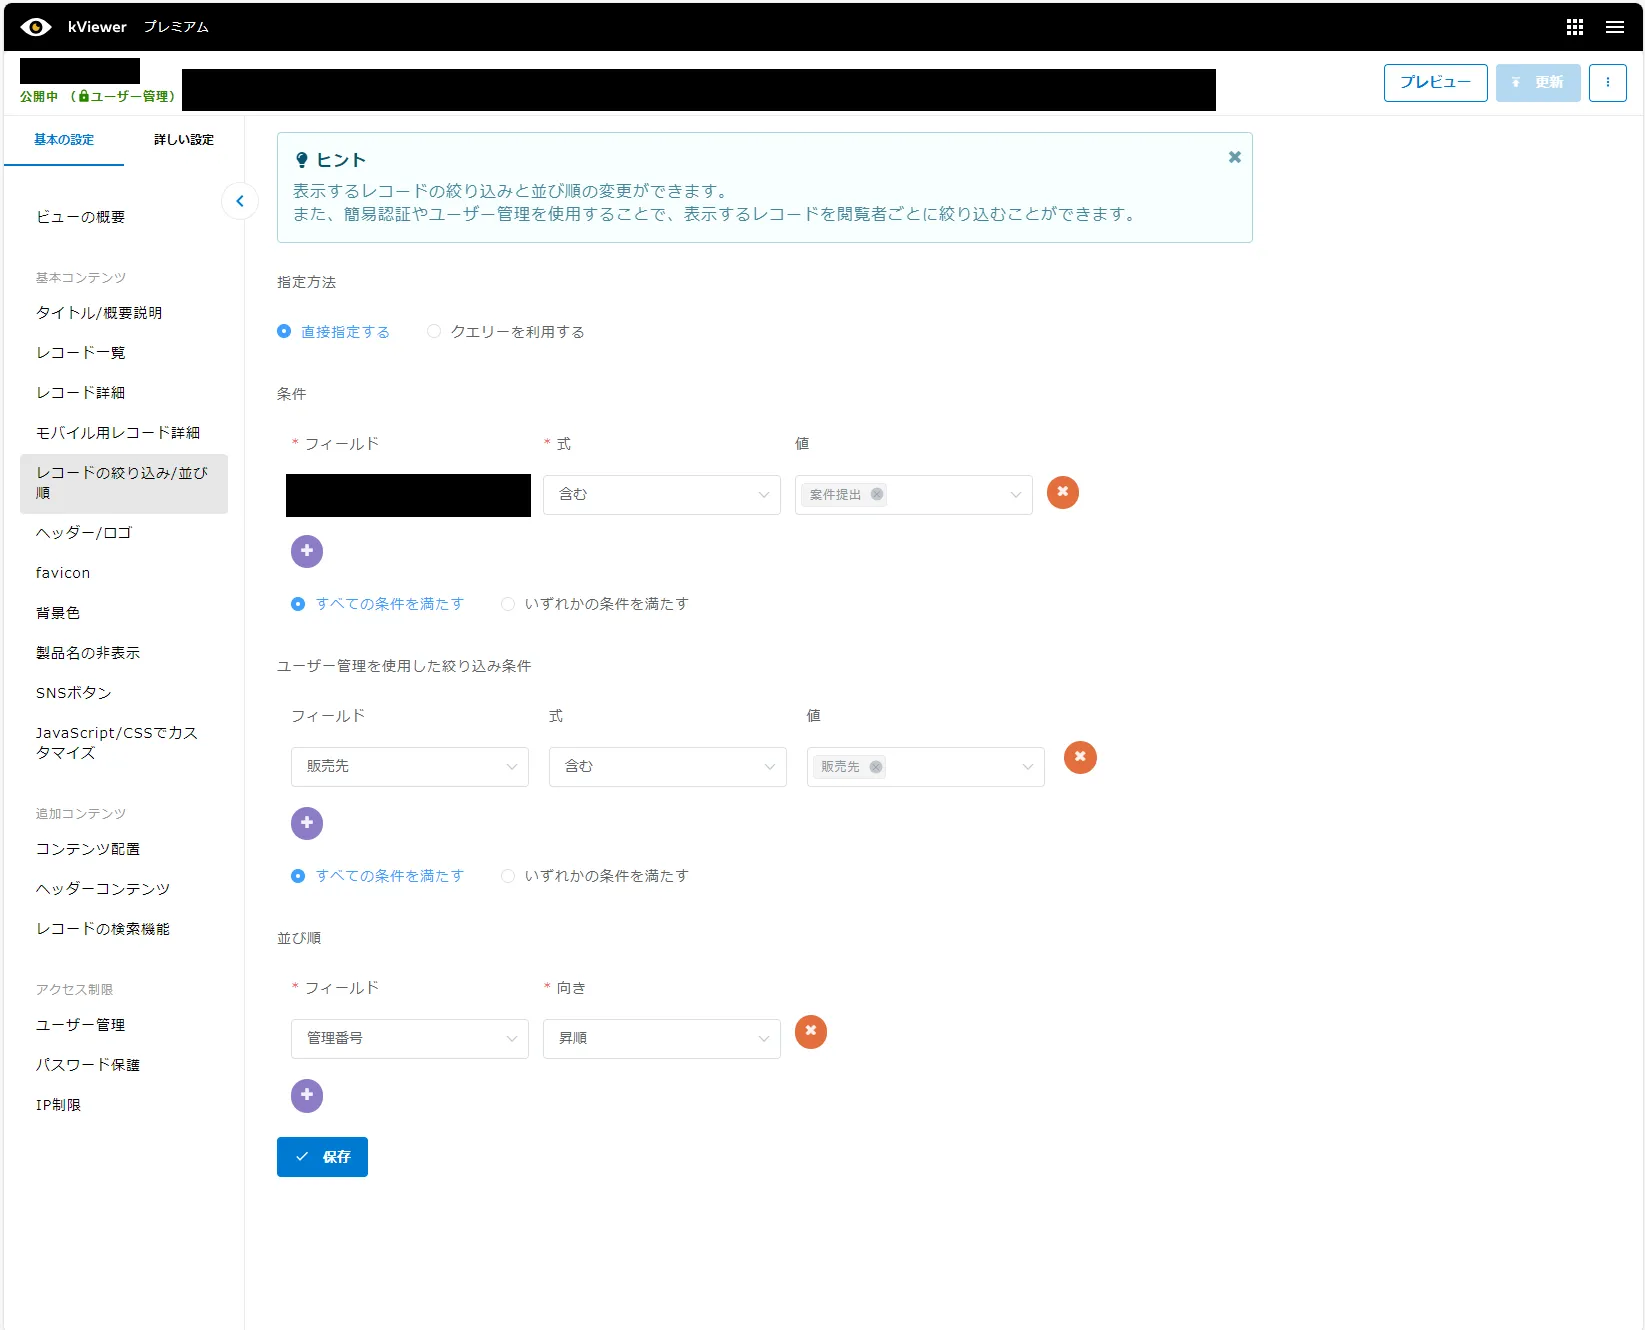Delete the 管理番号 sort row
This screenshot has height=1330, width=1645.
810,1031
